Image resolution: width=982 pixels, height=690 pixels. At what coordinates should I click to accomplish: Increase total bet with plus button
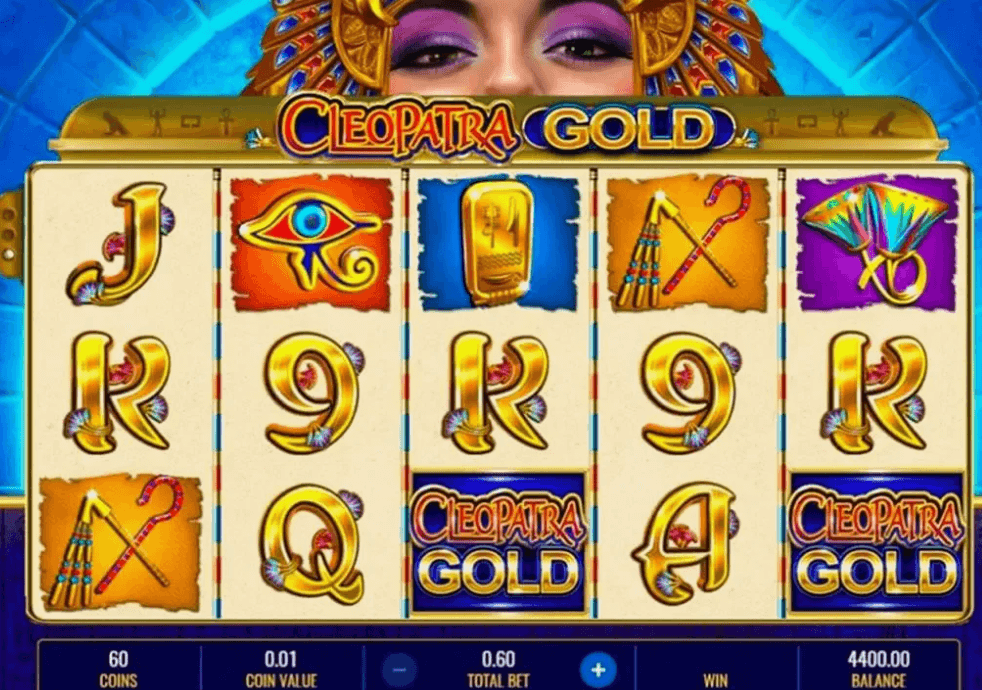click(597, 670)
